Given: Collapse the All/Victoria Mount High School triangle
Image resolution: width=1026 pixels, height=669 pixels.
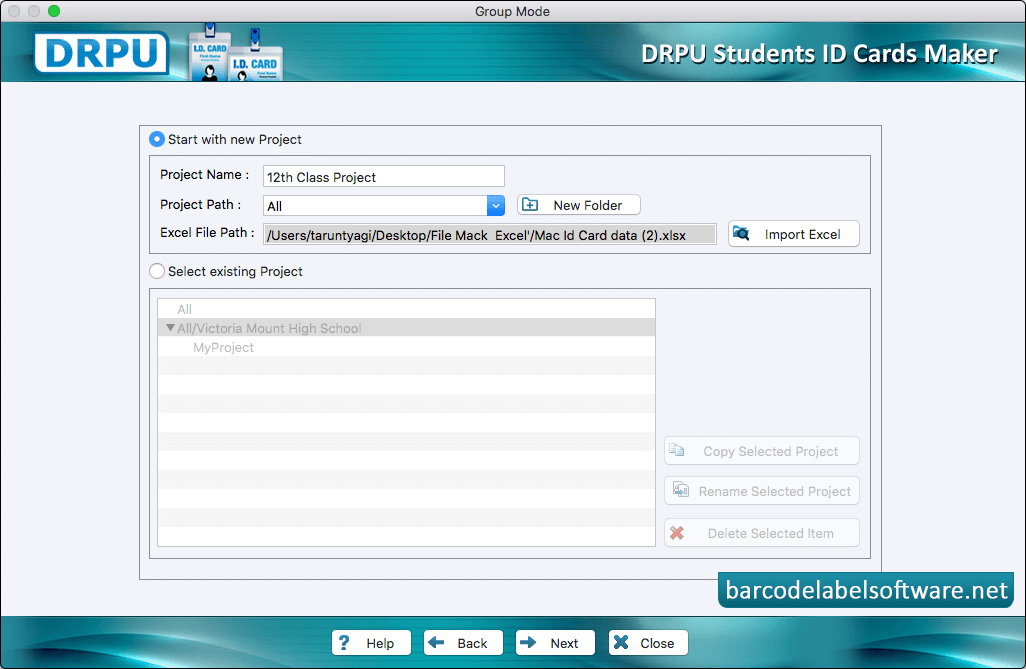Looking at the screenshot, I should 170,328.
